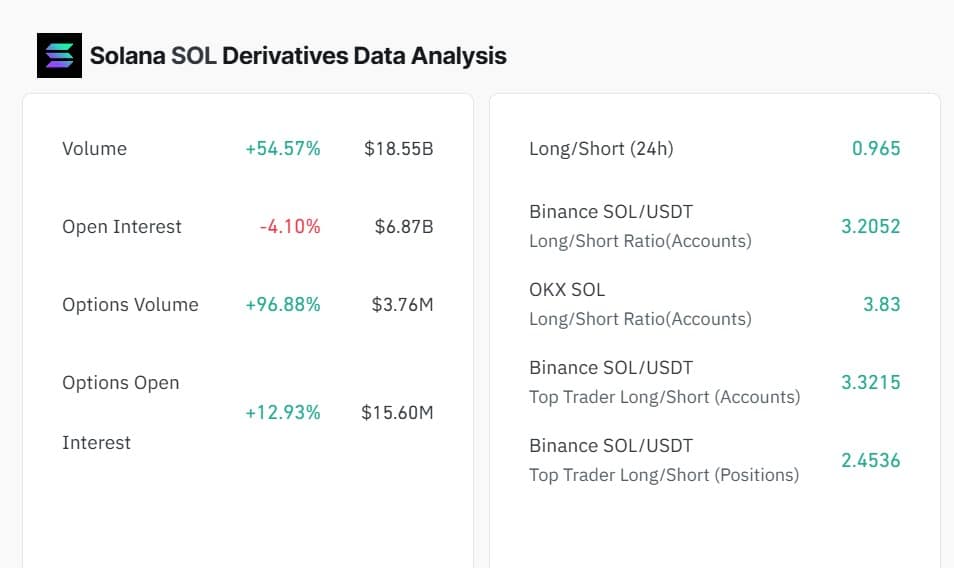The image size is (954, 568).
Task: Click the $15.60M options open interest amount
Action: pos(397,412)
